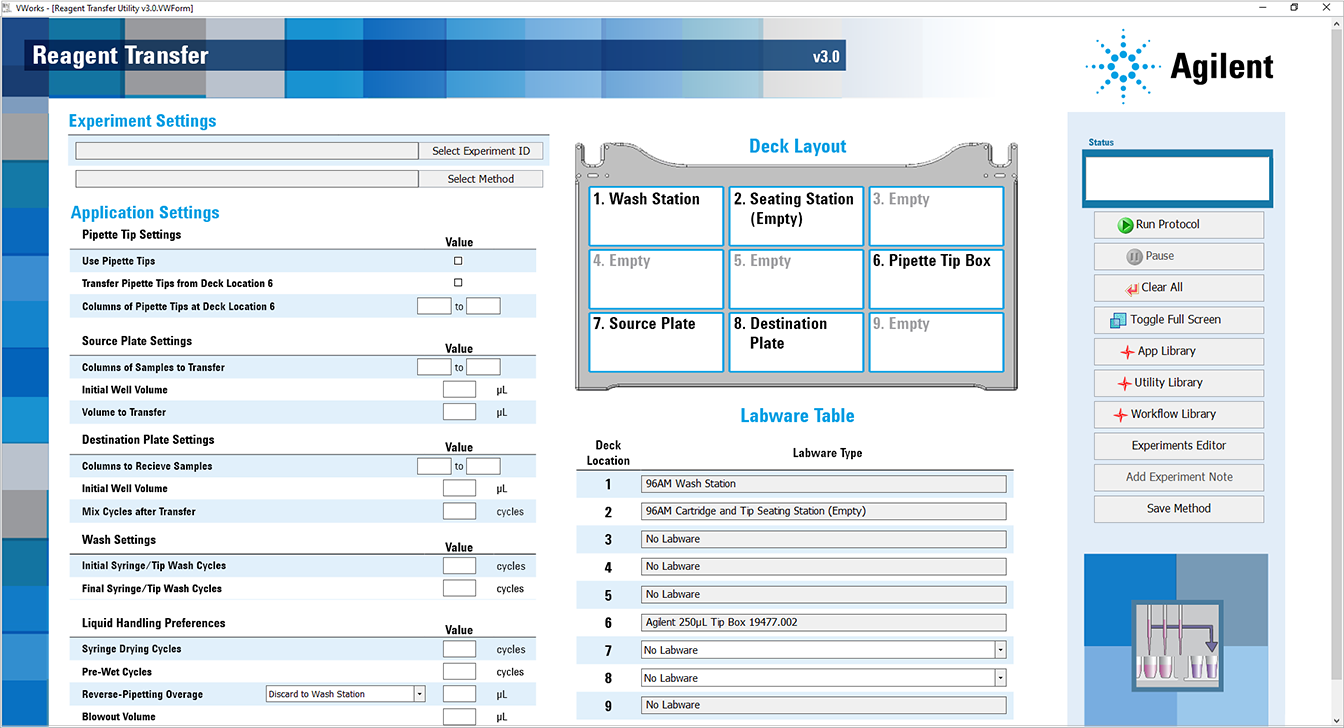Enable the Use Pipette Tips checkbox

(458, 261)
